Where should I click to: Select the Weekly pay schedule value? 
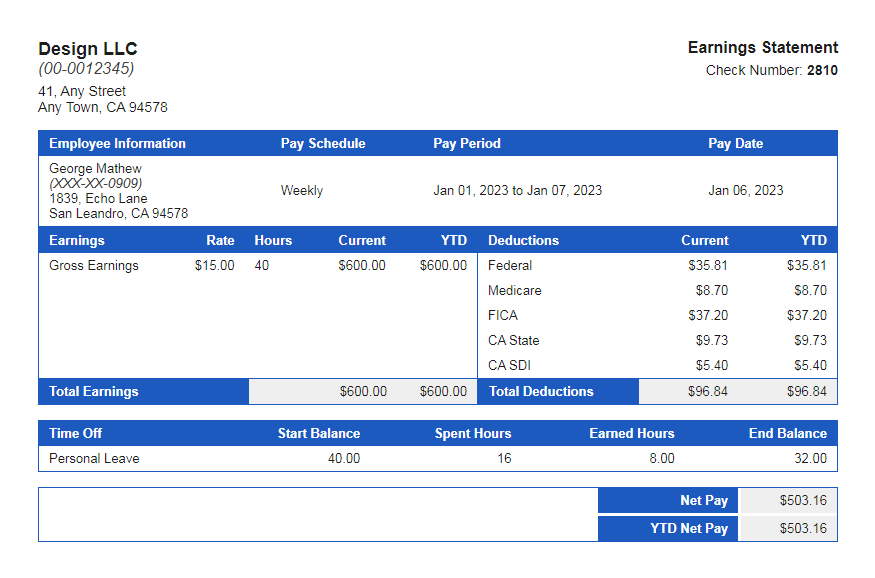[302, 190]
